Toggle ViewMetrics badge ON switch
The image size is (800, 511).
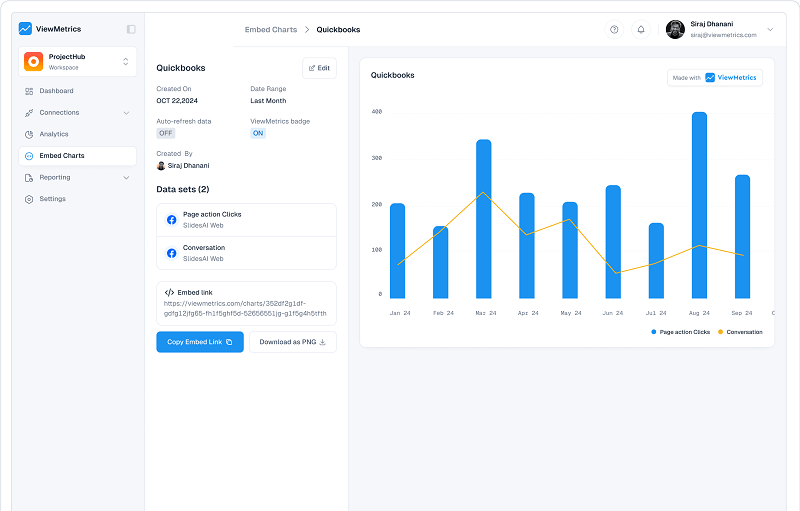click(258, 133)
